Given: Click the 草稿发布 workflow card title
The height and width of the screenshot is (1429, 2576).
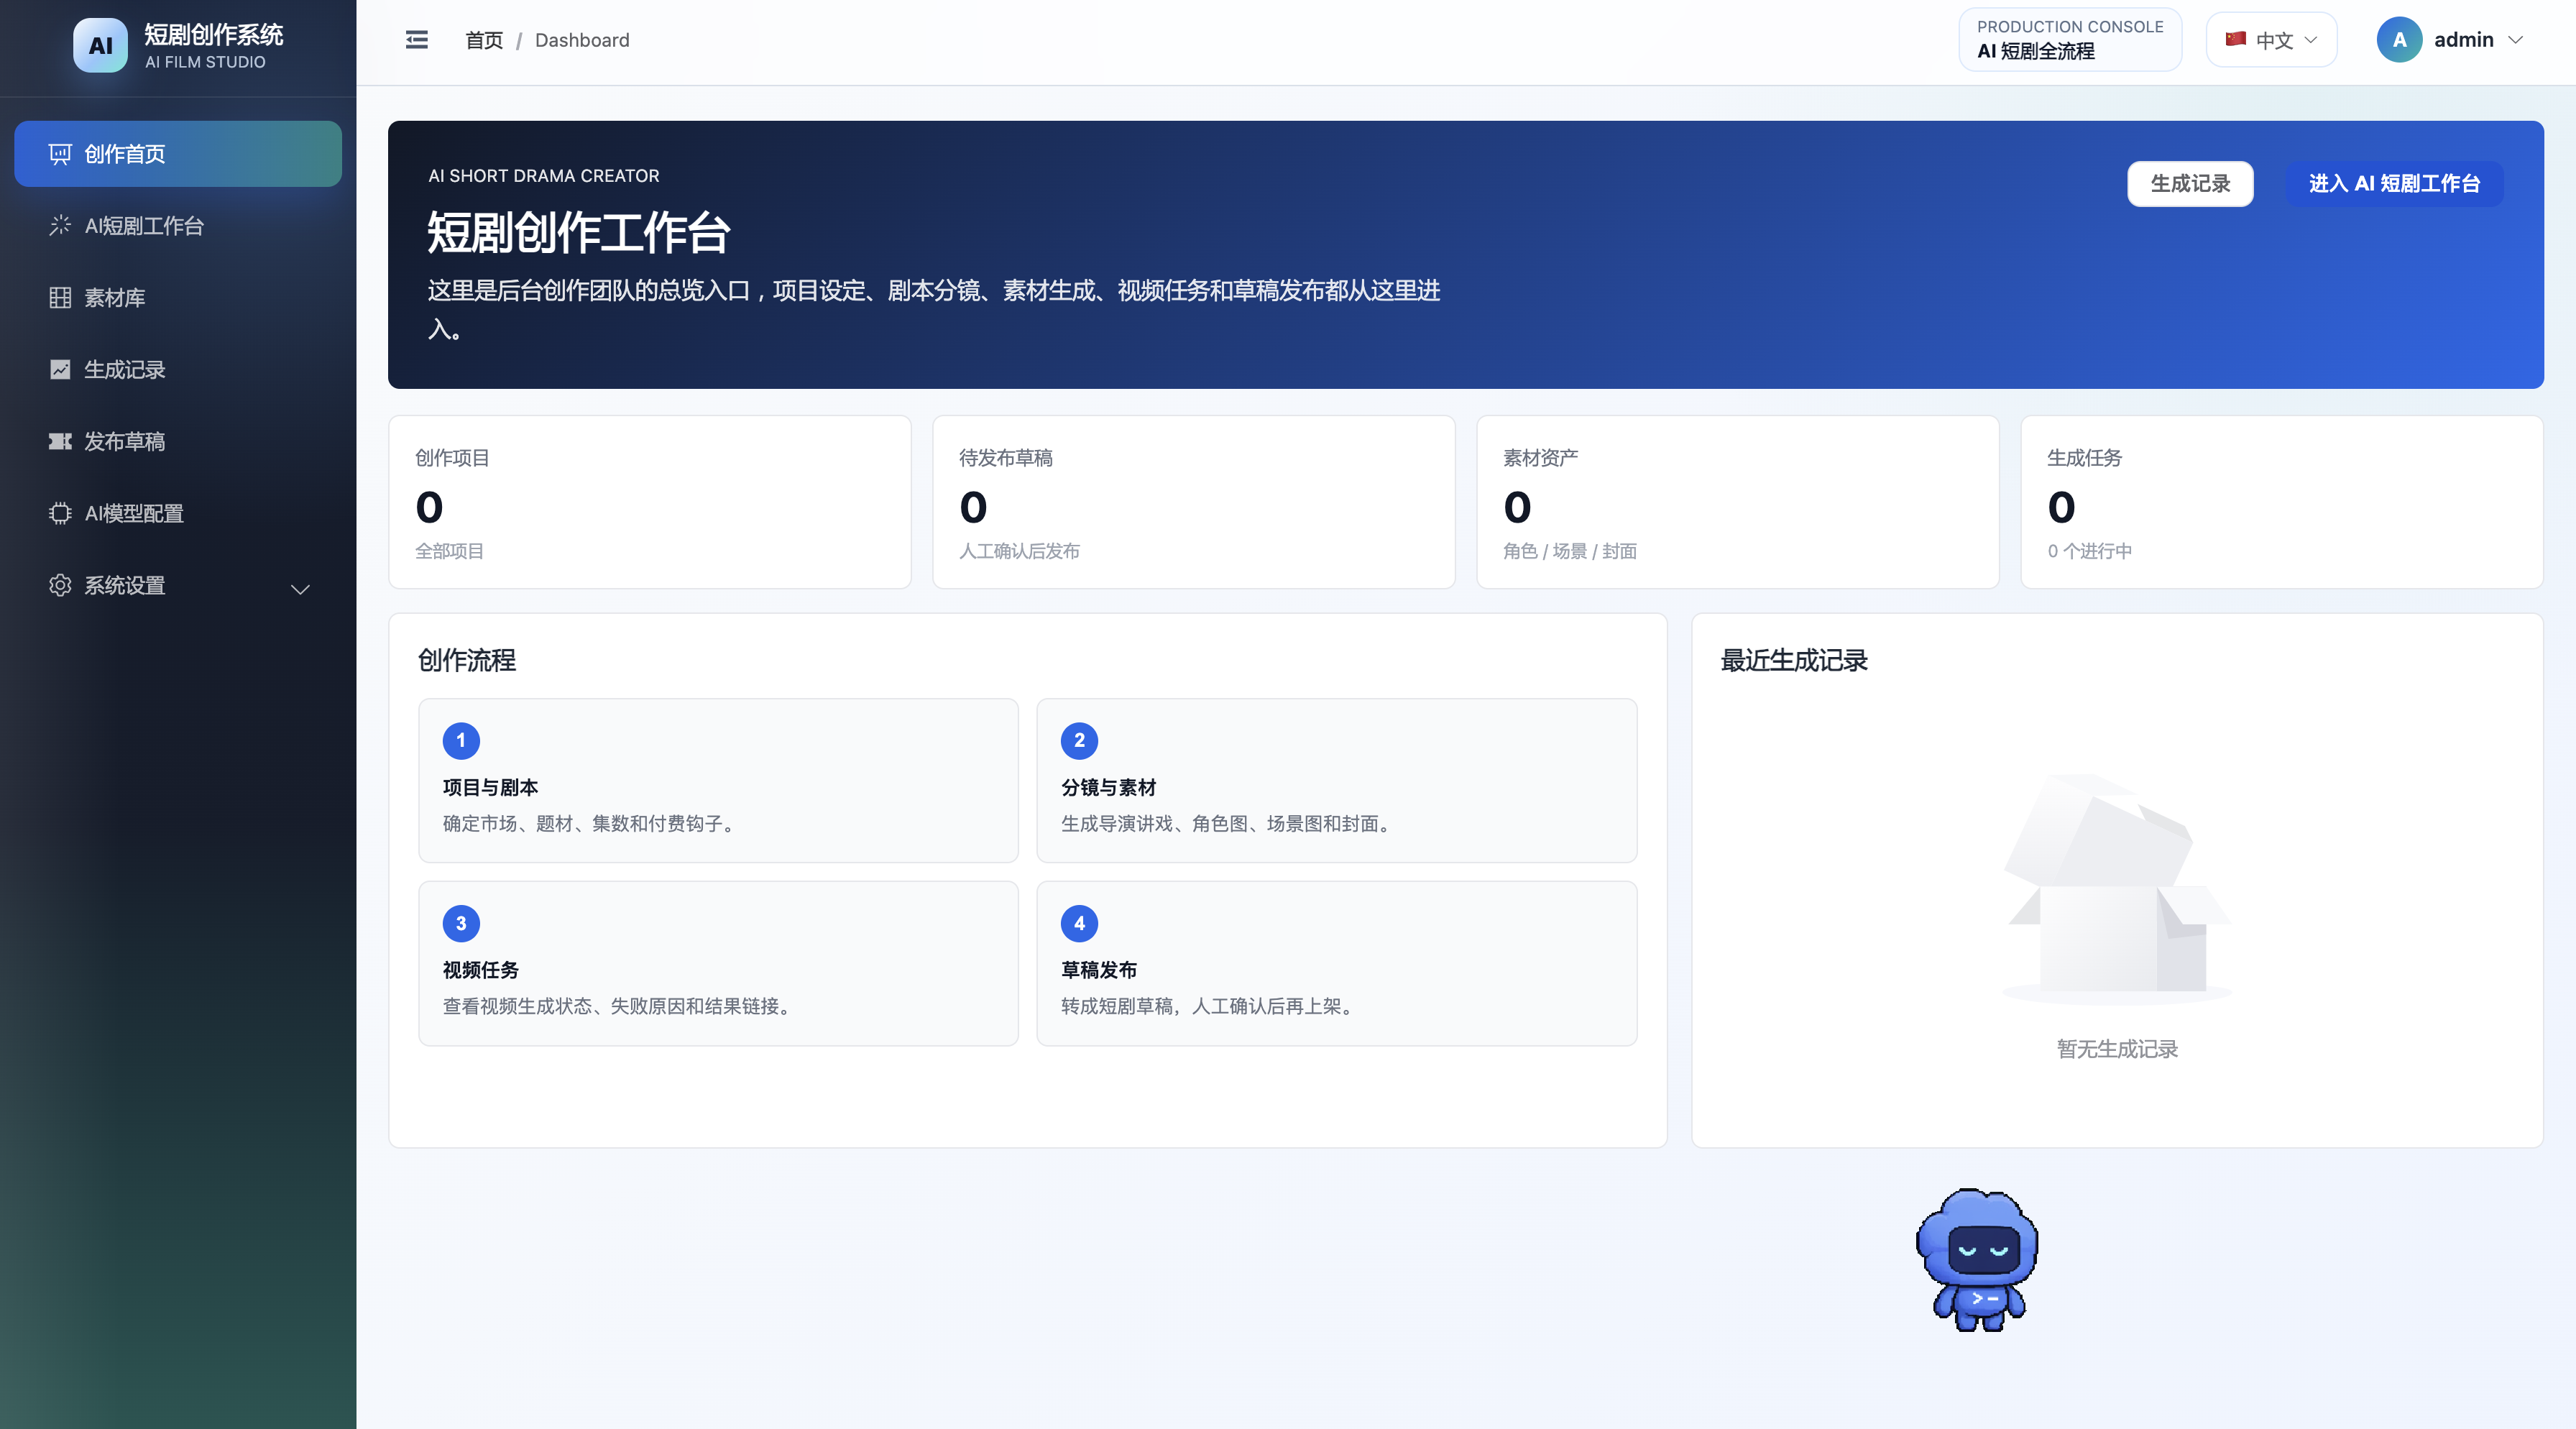Looking at the screenshot, I should pyautogui.click(x=1099, y=971).
